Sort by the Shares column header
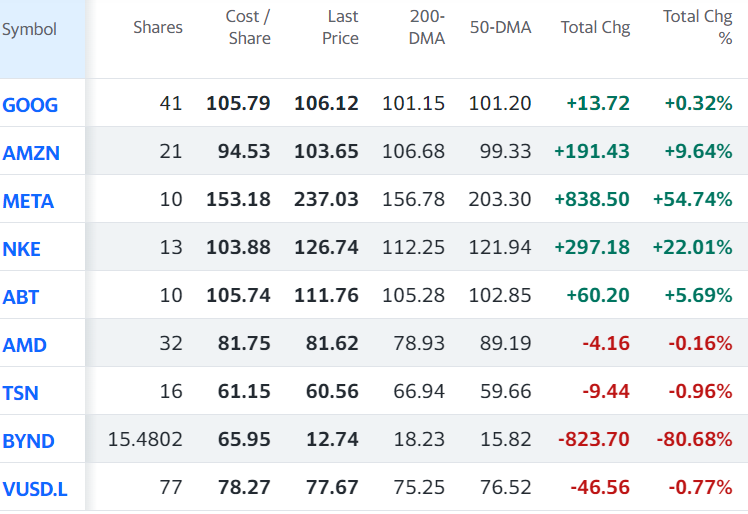This screenshot has width=748, height=514. tap(158, 28)
